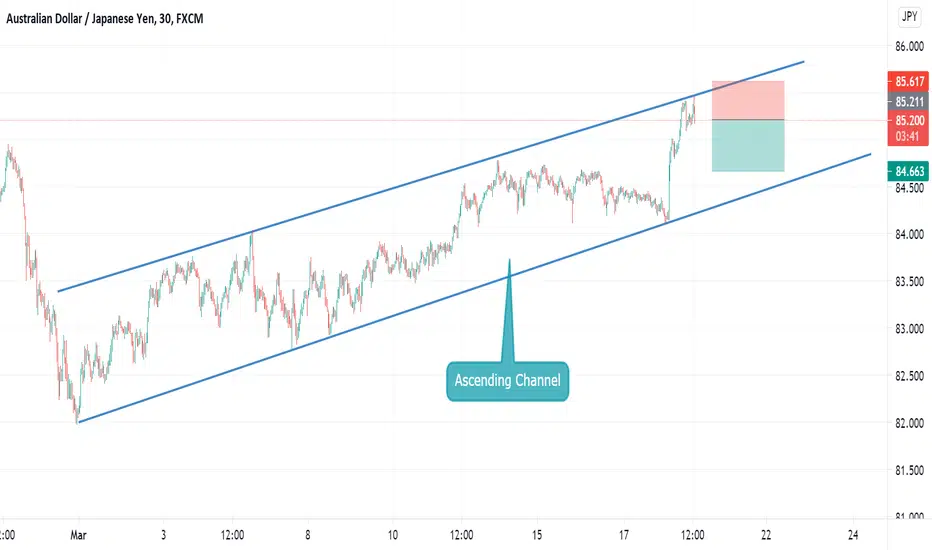
Task: Open the JPY currency selector
Action: tap(910, 16)
